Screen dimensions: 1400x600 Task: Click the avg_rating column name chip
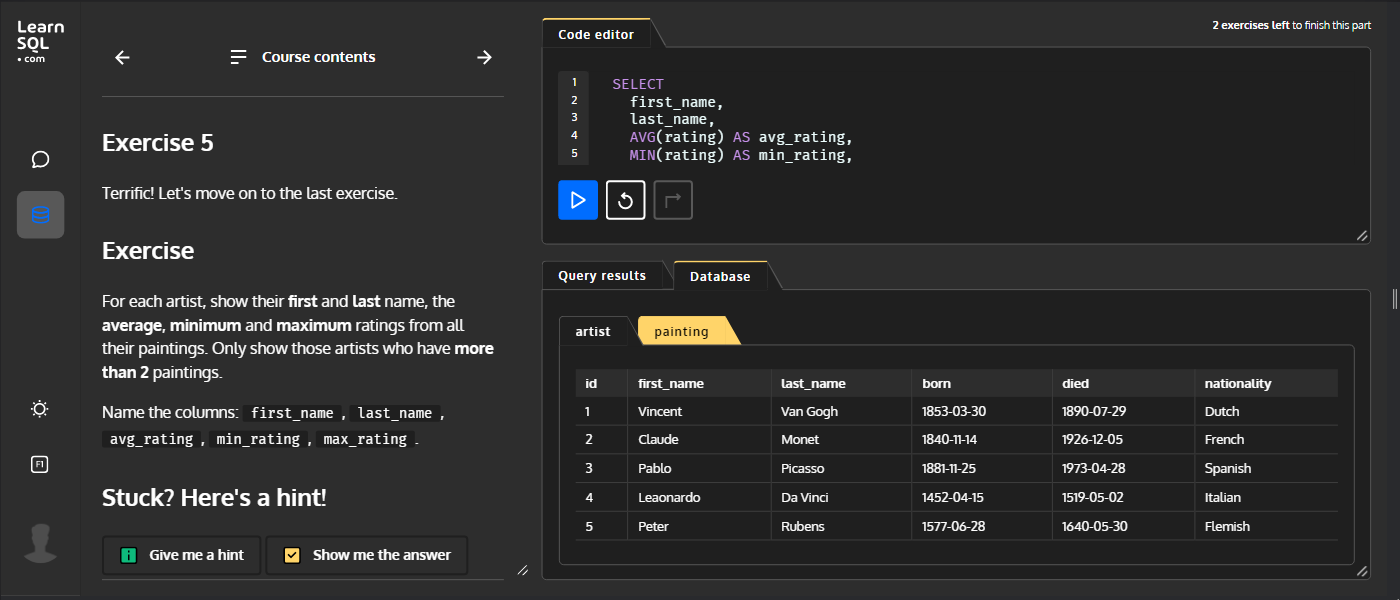151,439
